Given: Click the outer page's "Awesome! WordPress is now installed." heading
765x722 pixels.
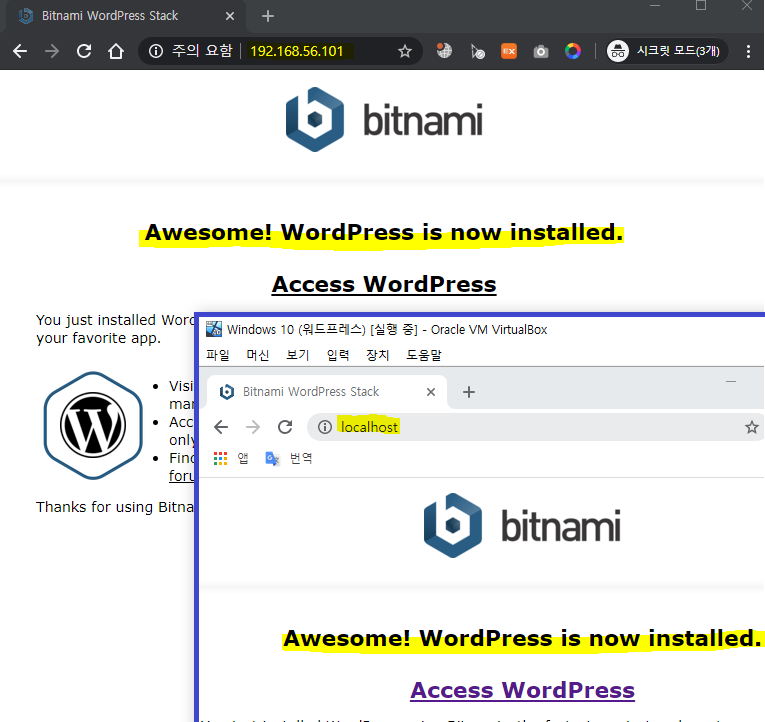Looking at the screenshot, I should tap(384, 232).
